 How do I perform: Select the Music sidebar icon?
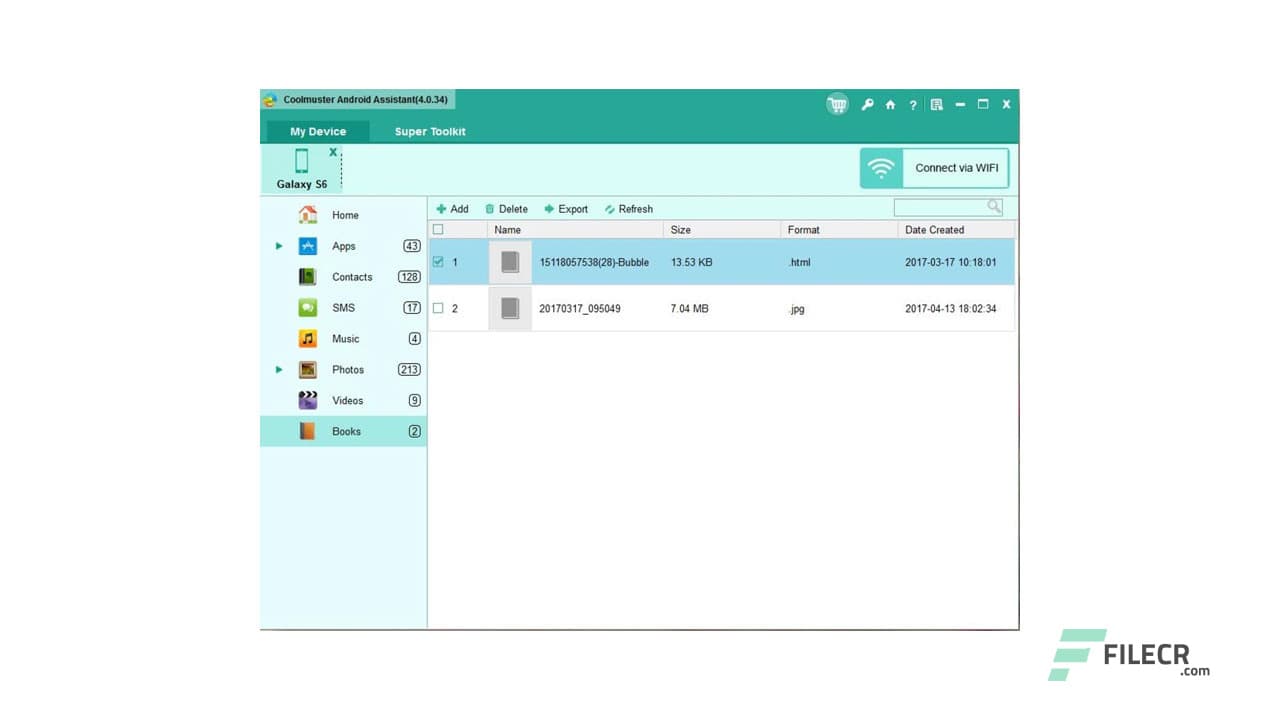(x=307, y=338)
